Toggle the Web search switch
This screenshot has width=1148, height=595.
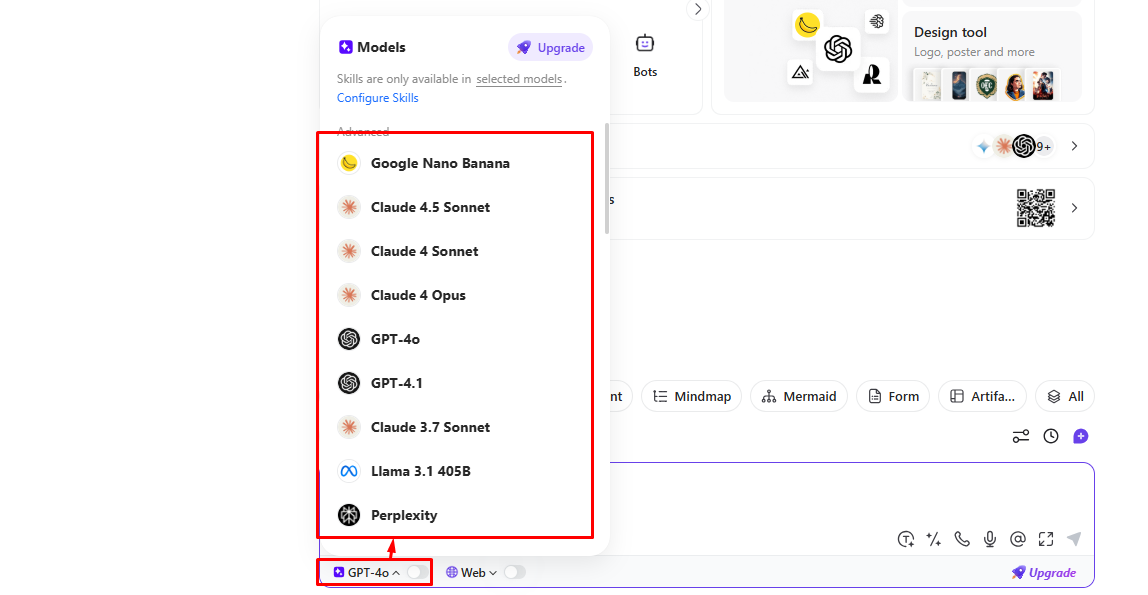tap(514, 572)
